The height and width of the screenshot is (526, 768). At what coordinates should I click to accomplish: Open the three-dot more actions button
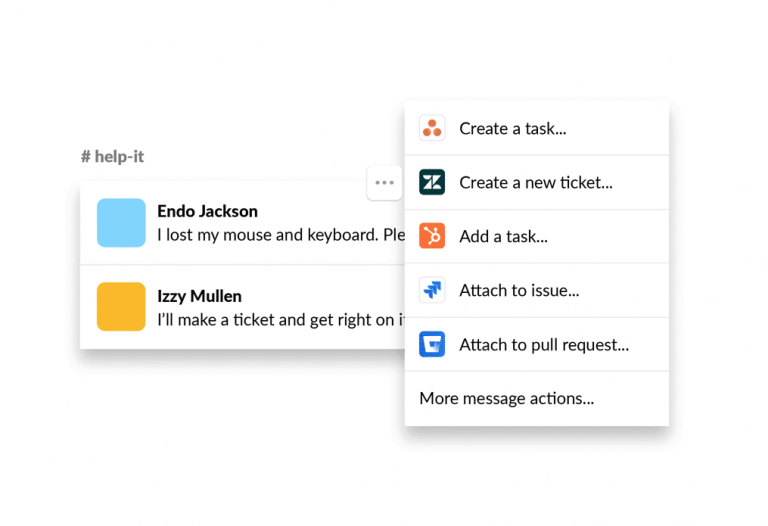[x=384, y=183]
